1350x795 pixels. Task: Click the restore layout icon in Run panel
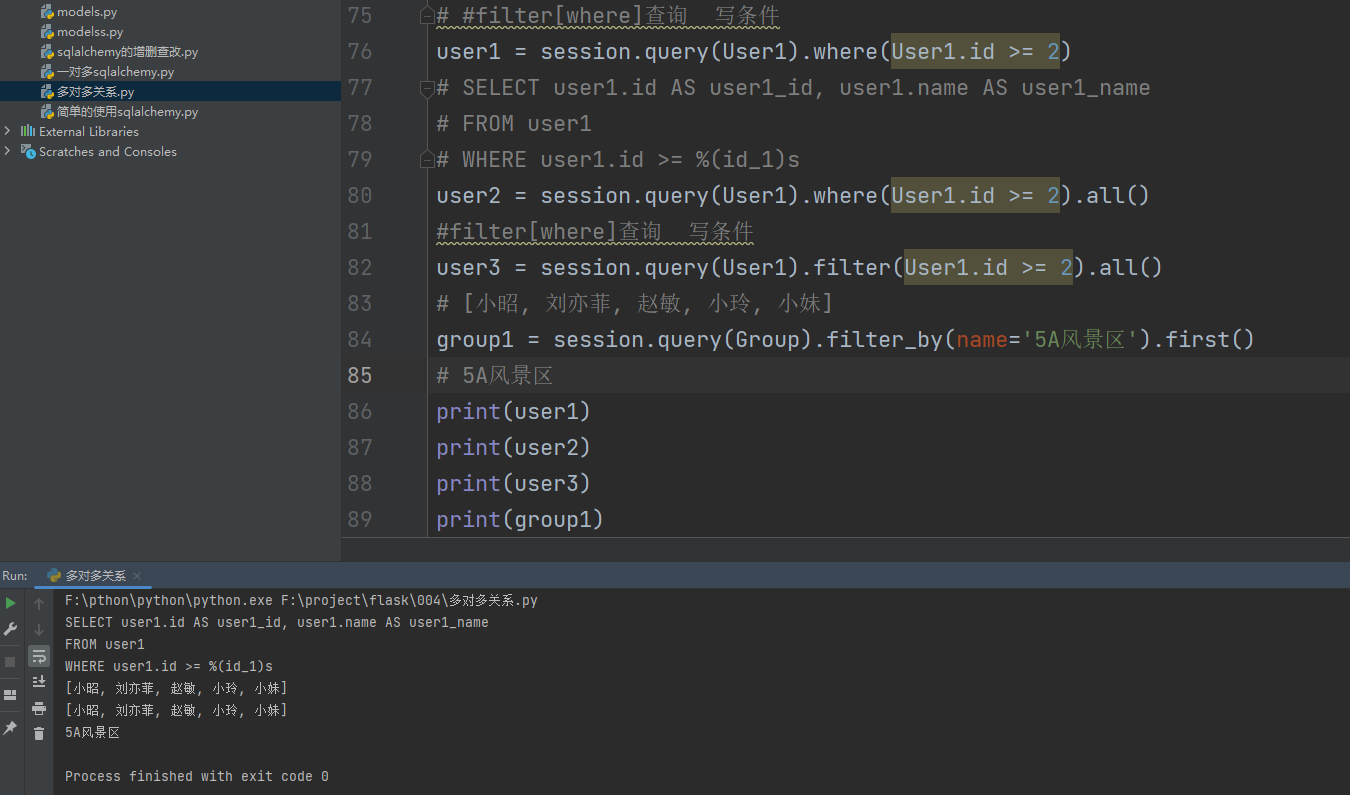coord(11,695)
